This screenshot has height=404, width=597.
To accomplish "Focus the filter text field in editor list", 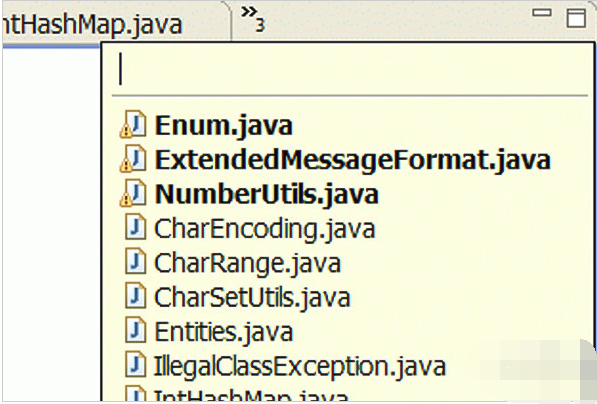I will [x=350, y=69].
